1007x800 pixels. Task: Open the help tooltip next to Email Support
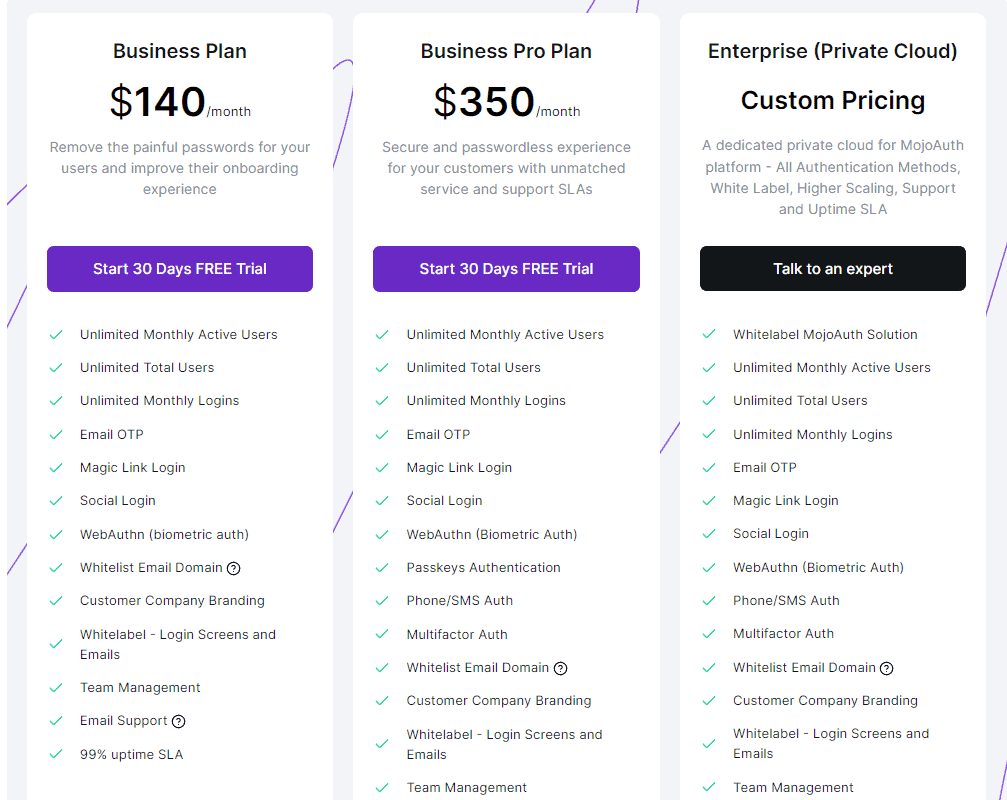click(x=179, y=721)
